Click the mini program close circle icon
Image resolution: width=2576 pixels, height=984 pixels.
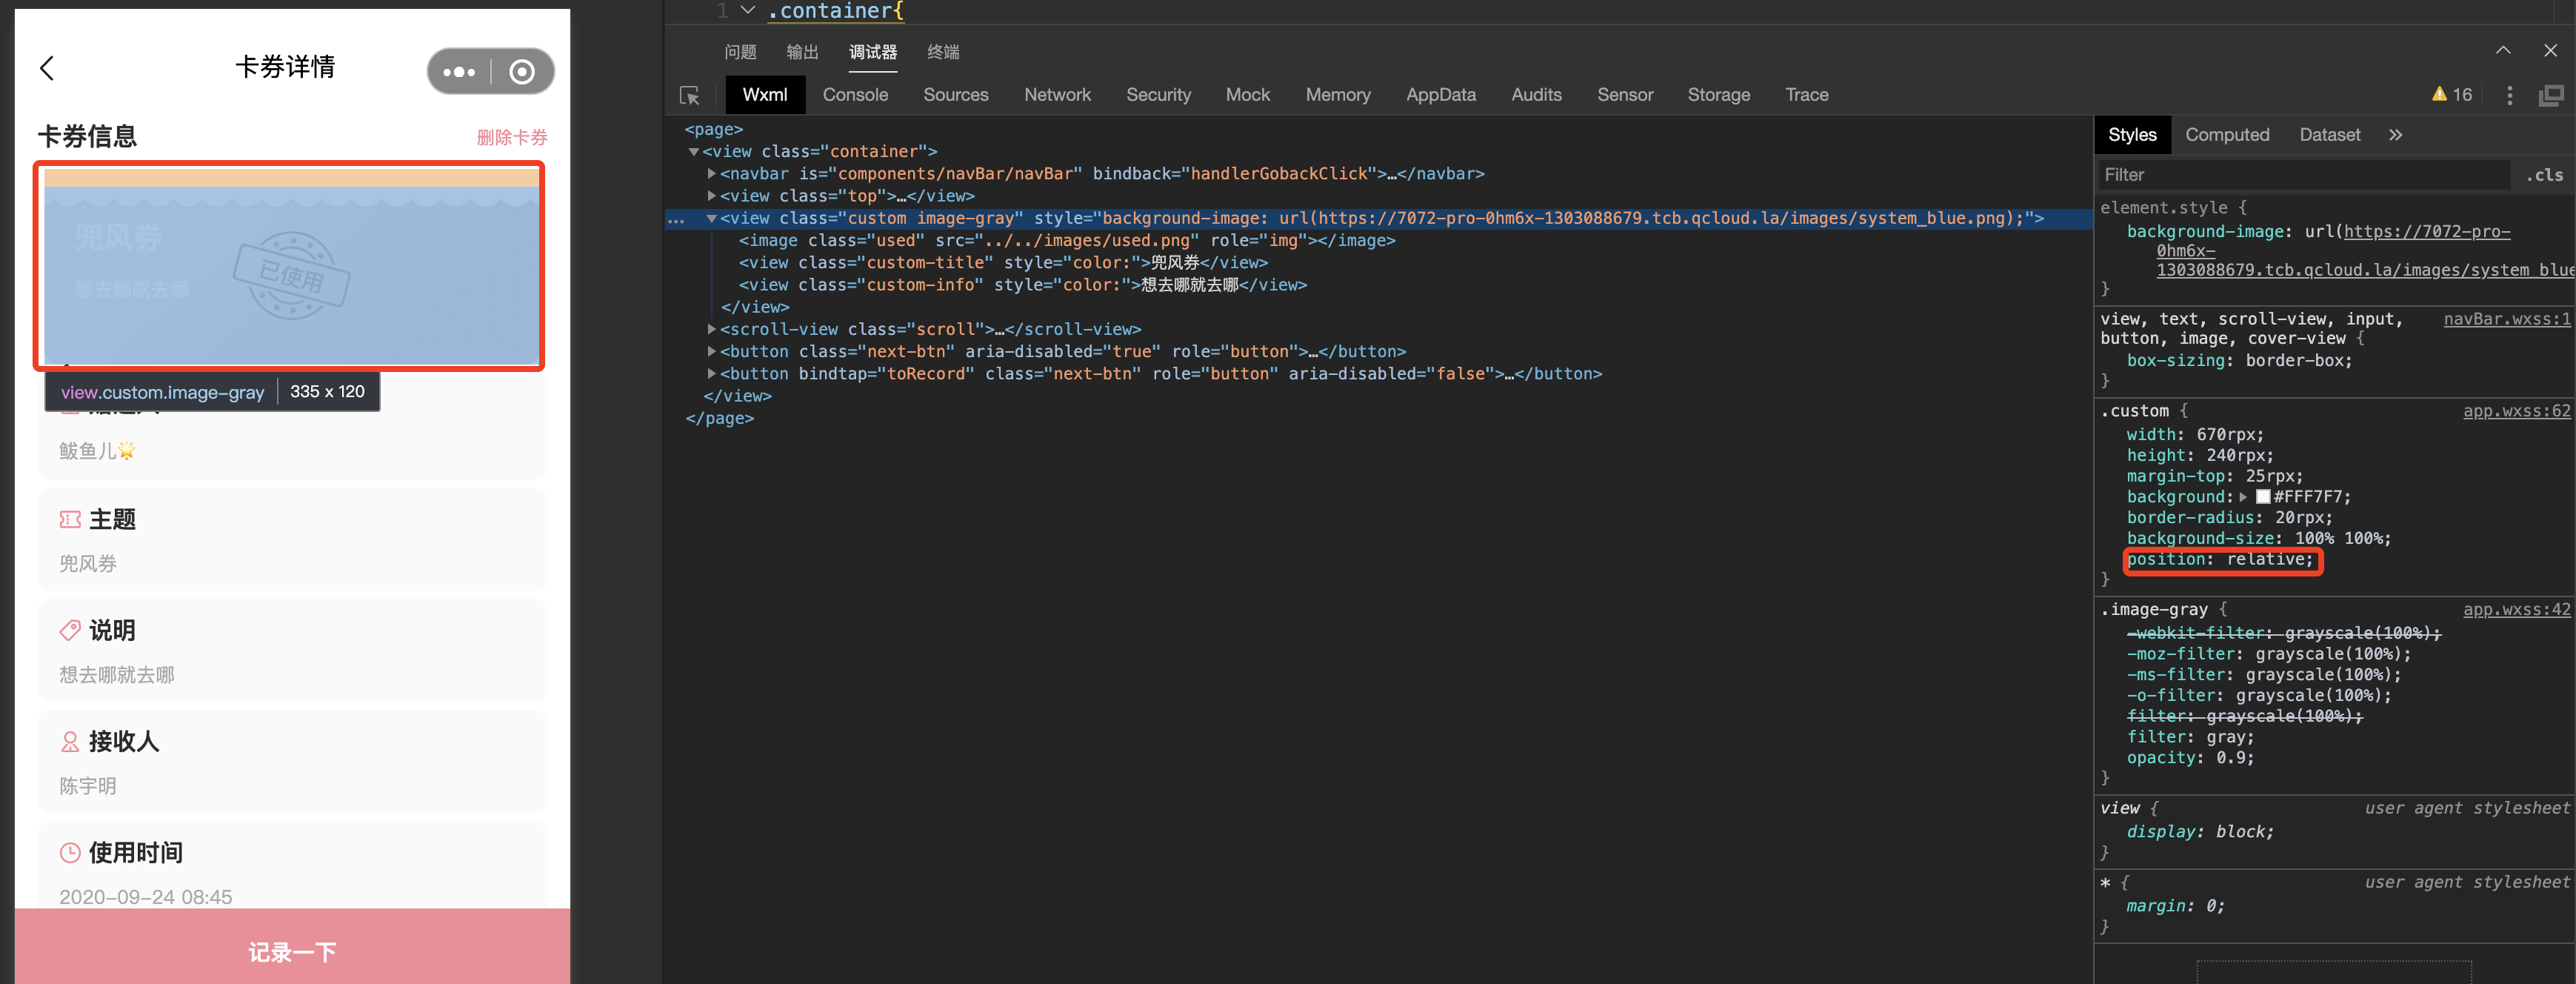click(521, 72)
